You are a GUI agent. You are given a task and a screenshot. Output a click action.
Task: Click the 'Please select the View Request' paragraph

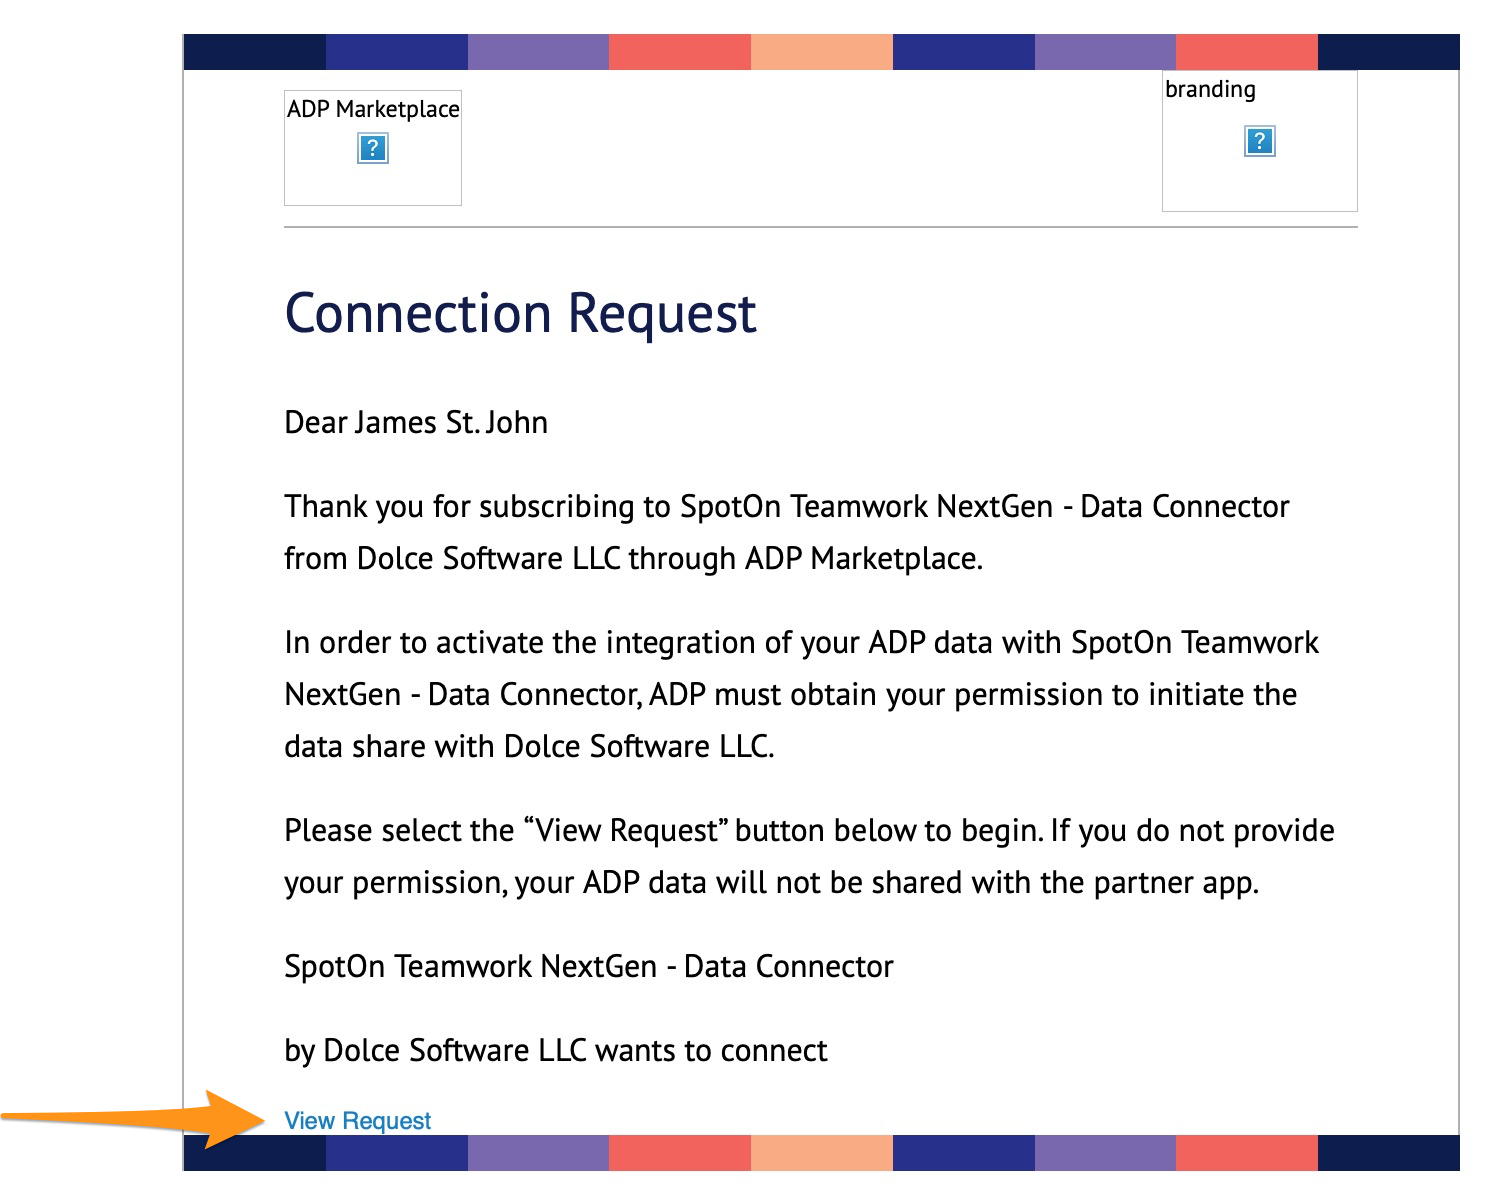click(810, 856)
